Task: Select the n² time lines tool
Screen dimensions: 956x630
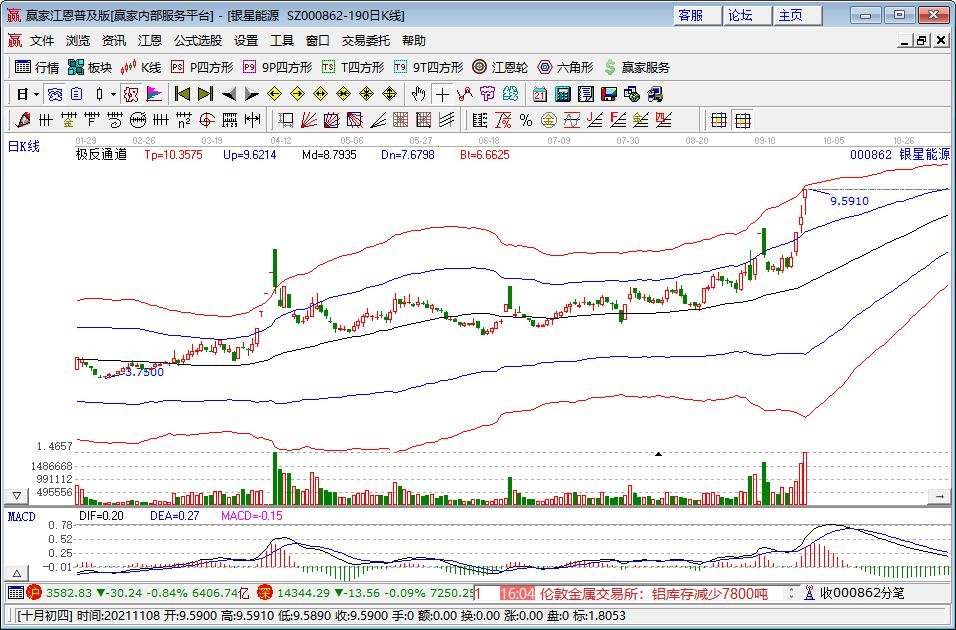Action: click(x=184, y=120)
